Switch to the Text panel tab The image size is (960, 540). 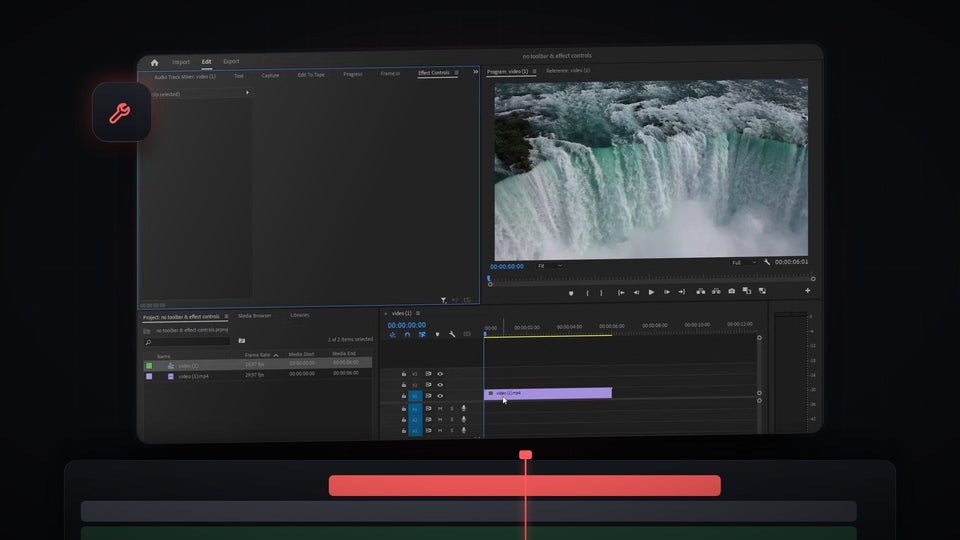[239, 76]
